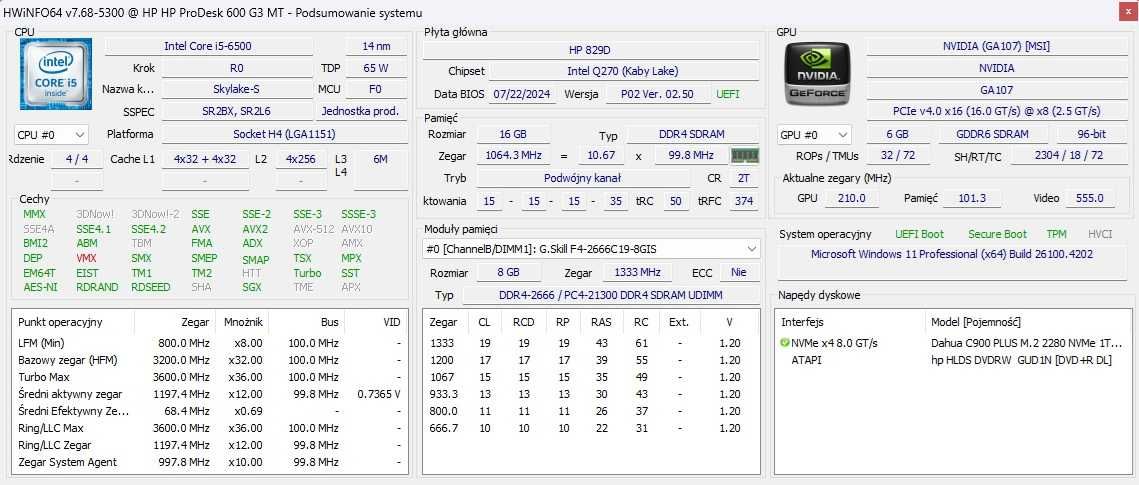Click the NVIDIA (GA107) [MSI] field
The width and height of the screenshot is (1139, 485).
(996, 46)
